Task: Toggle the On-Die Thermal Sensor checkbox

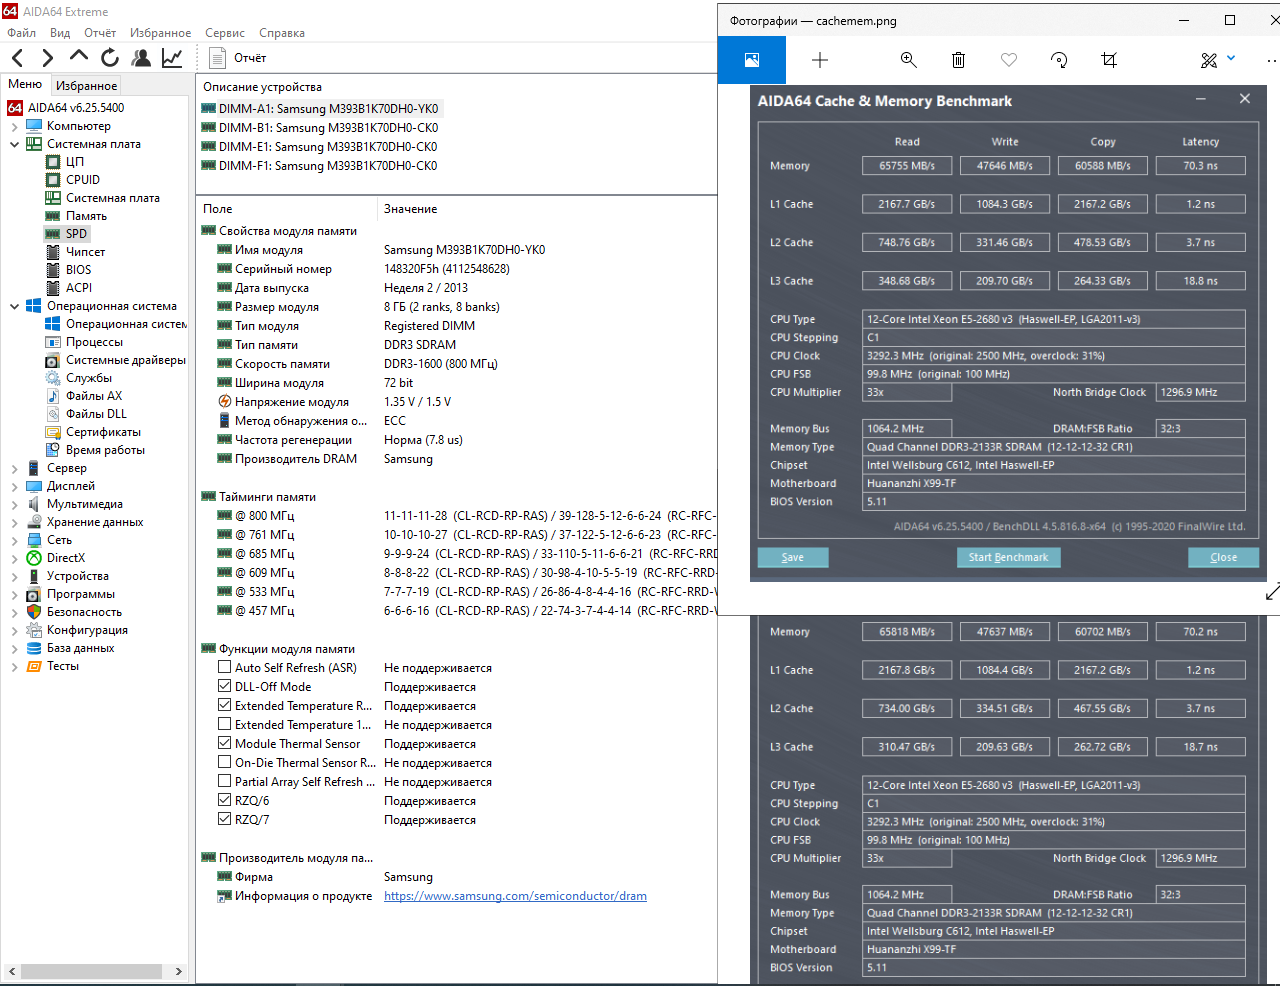Action: [x=225, y=762]
